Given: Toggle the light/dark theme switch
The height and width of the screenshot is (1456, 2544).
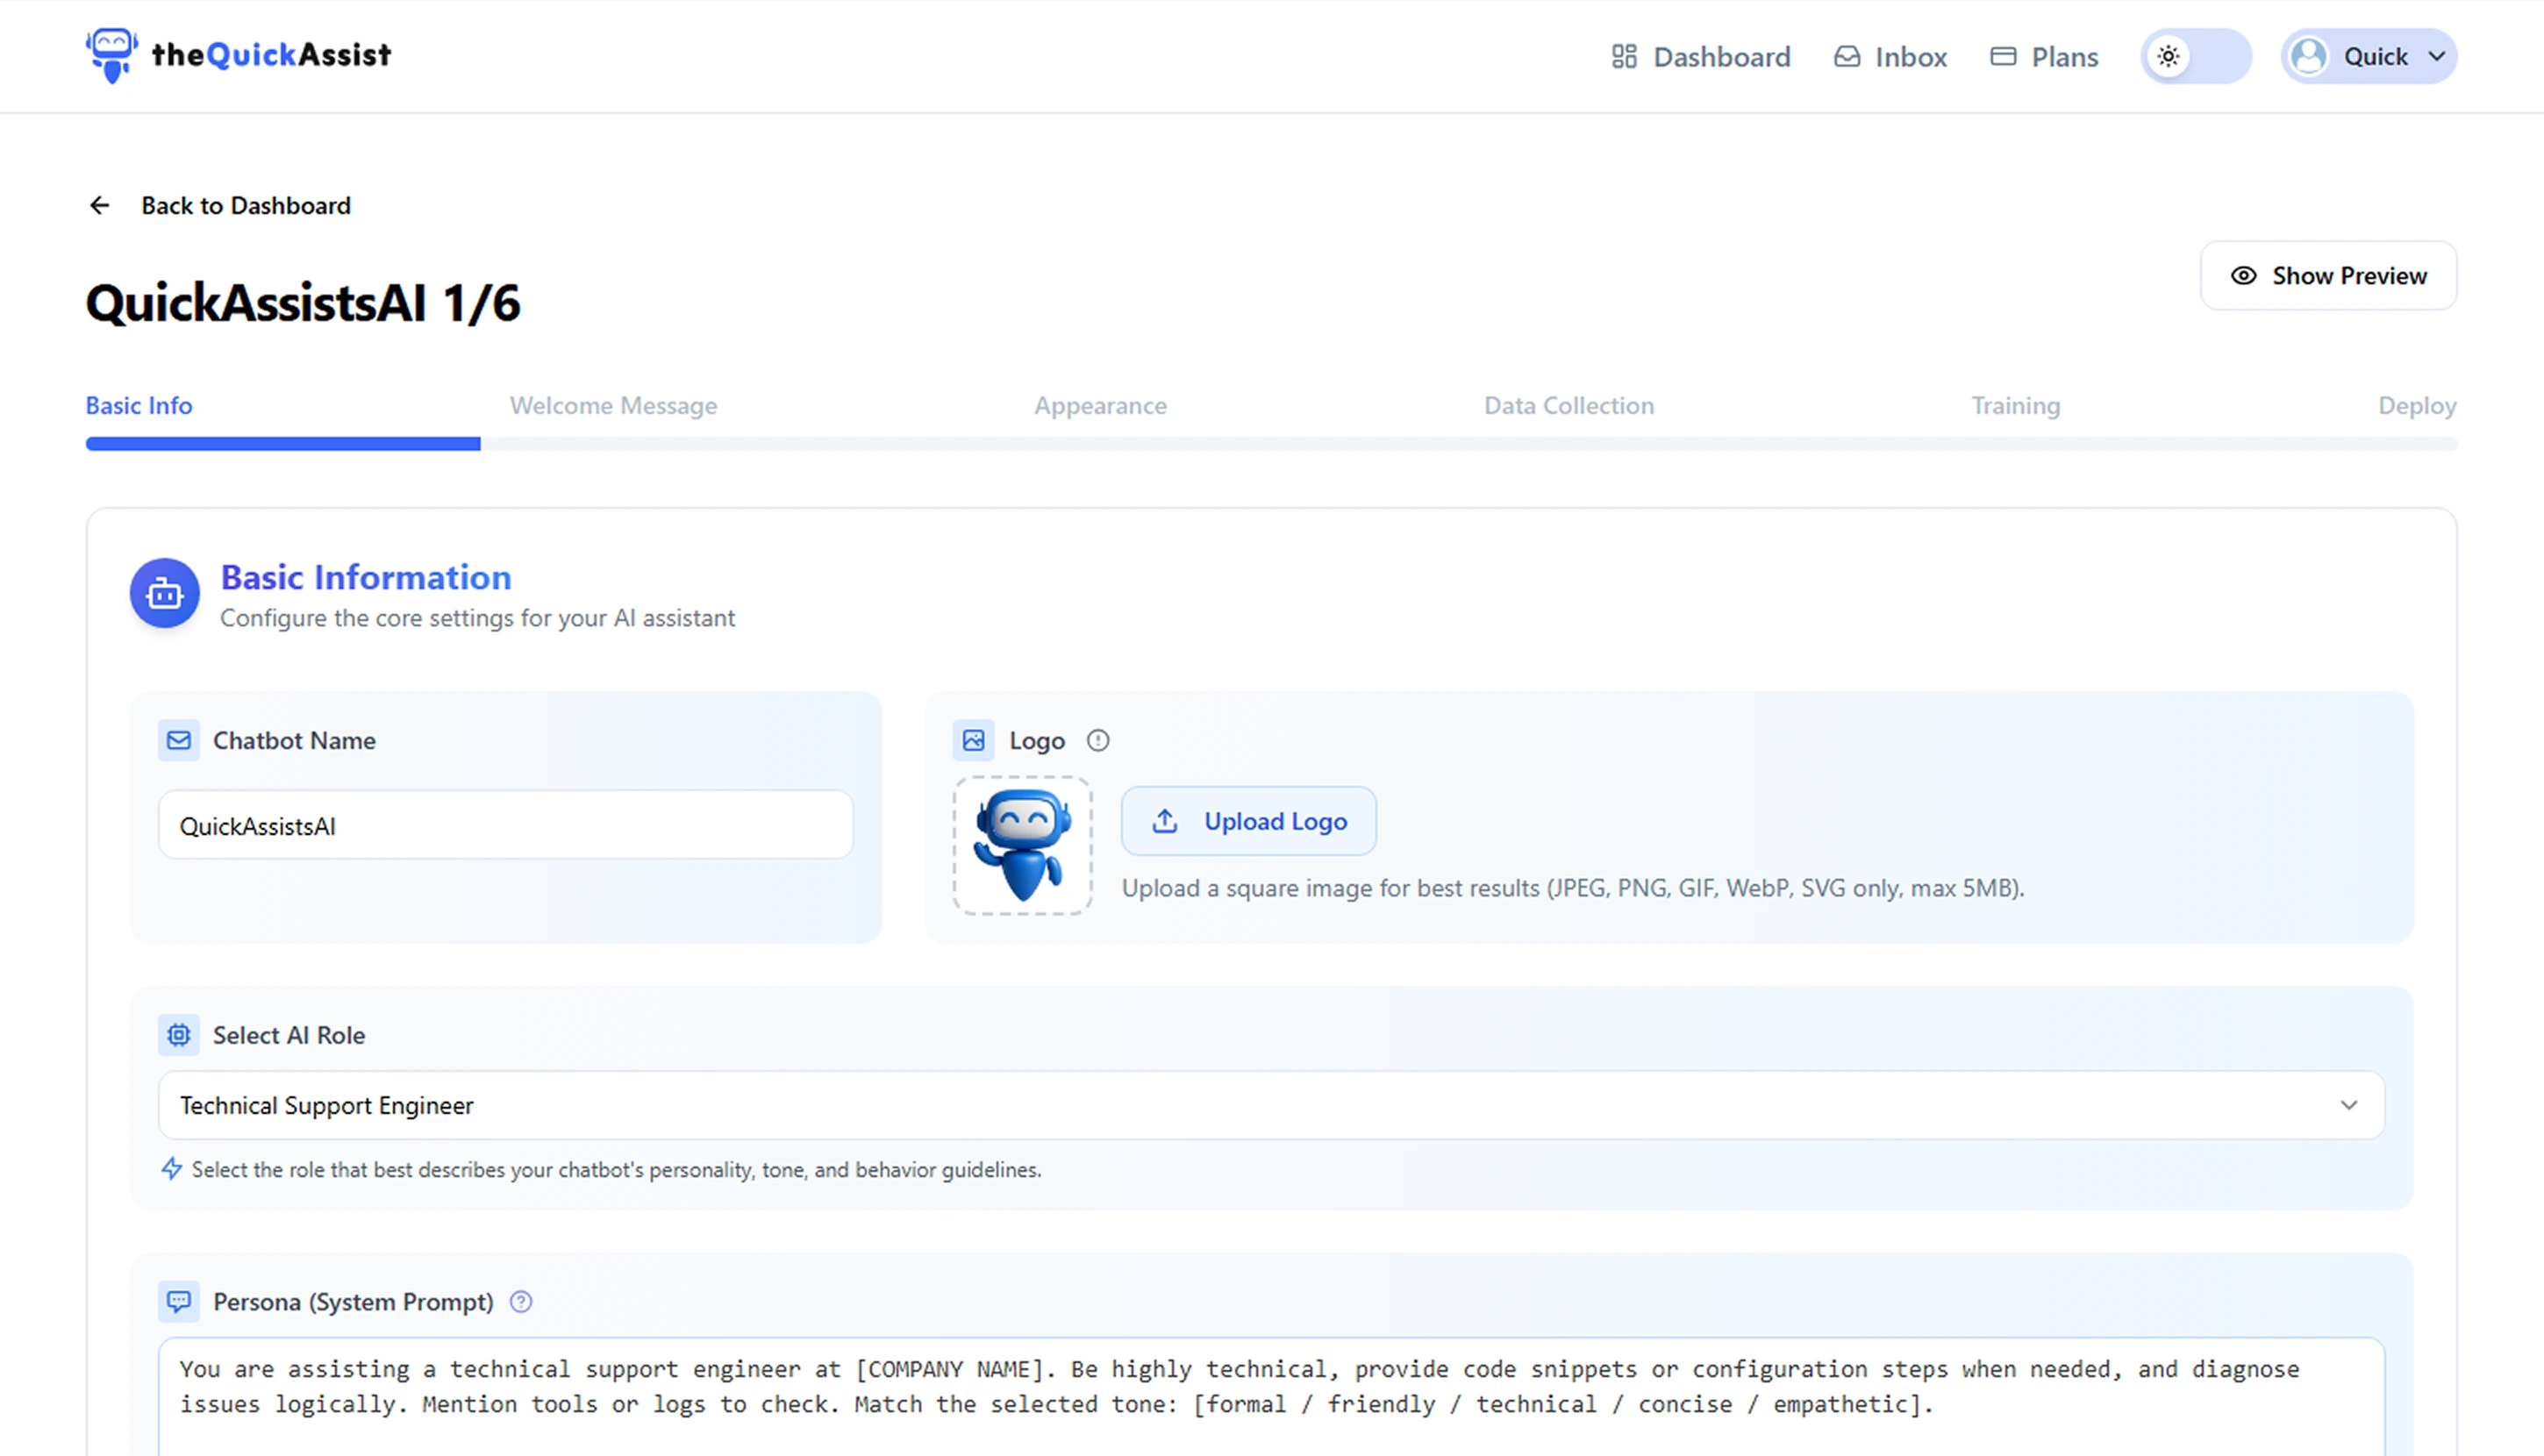Looking at the screenshot, I should click(2195, 56).
